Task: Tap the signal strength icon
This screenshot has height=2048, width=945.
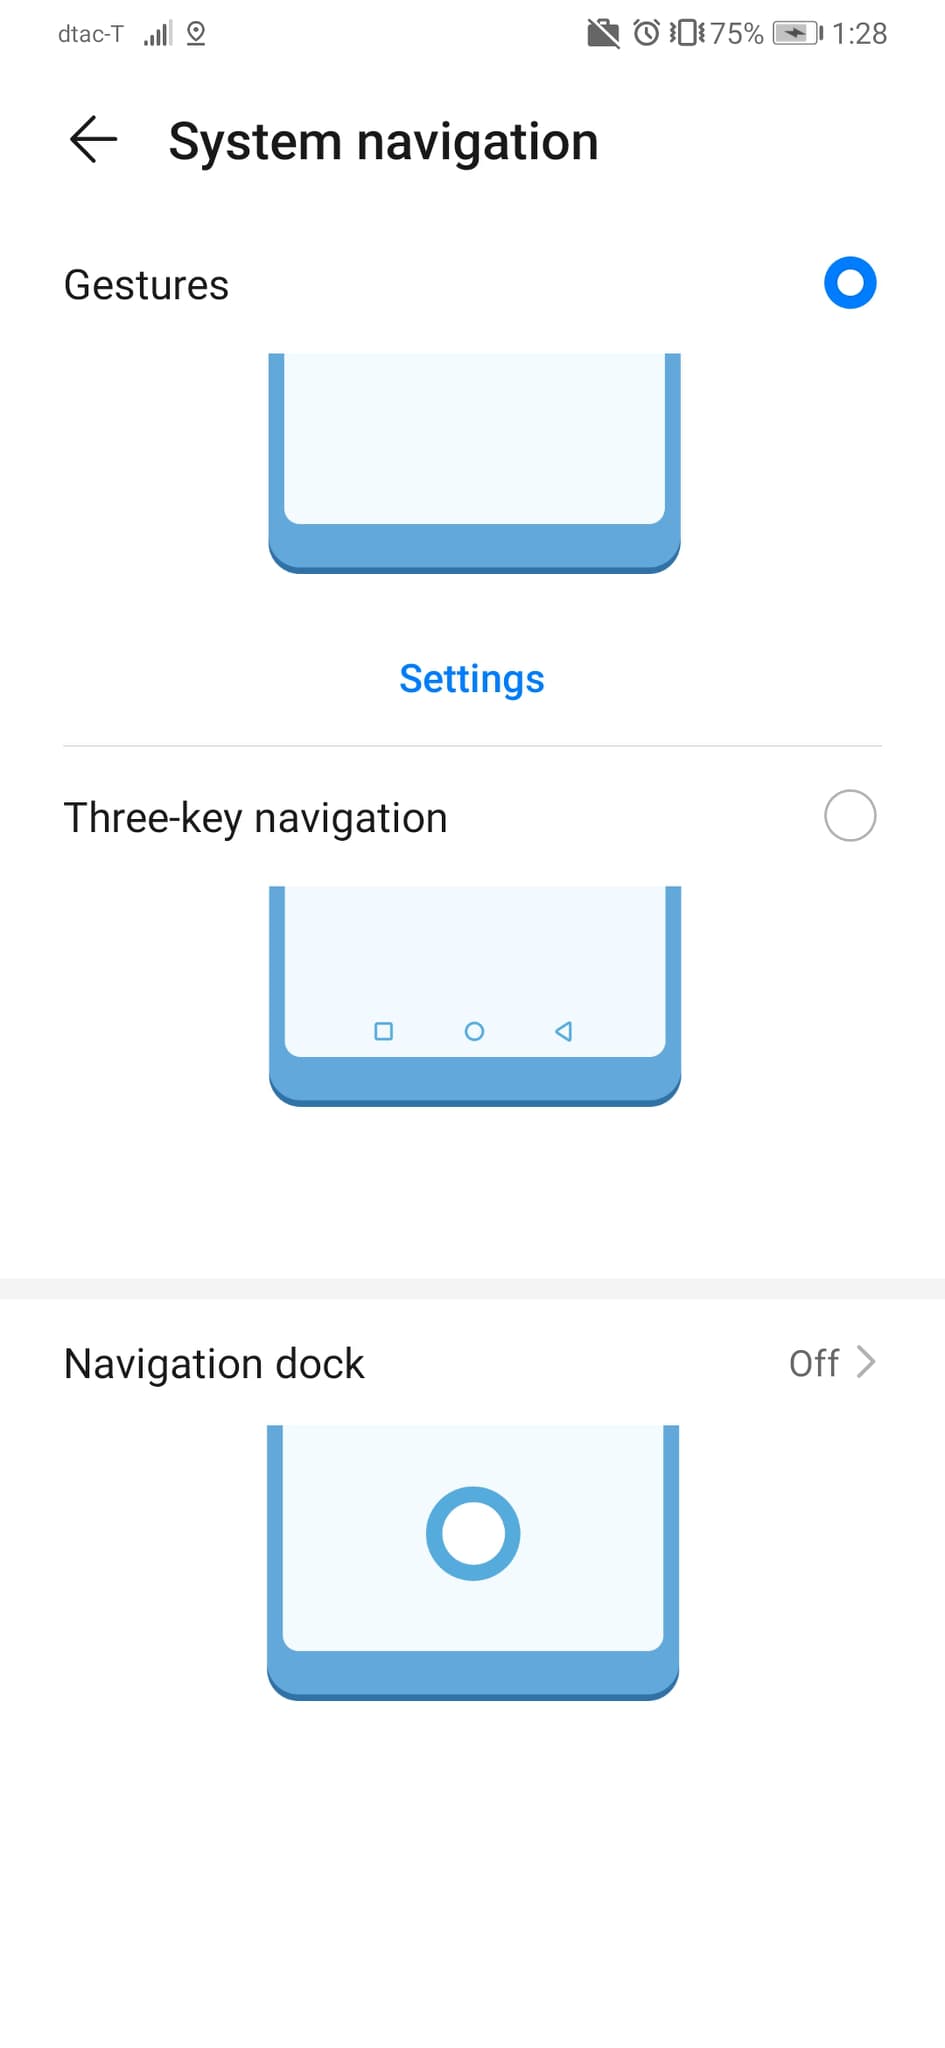Action: click(157, 34)
